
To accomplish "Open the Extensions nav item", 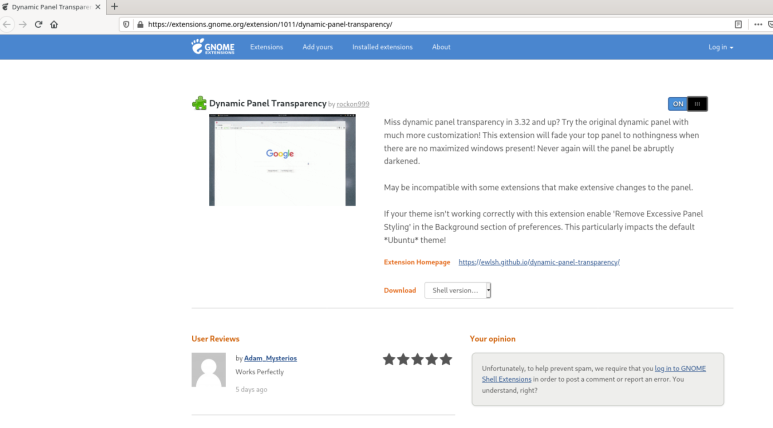I will point(266,47).
